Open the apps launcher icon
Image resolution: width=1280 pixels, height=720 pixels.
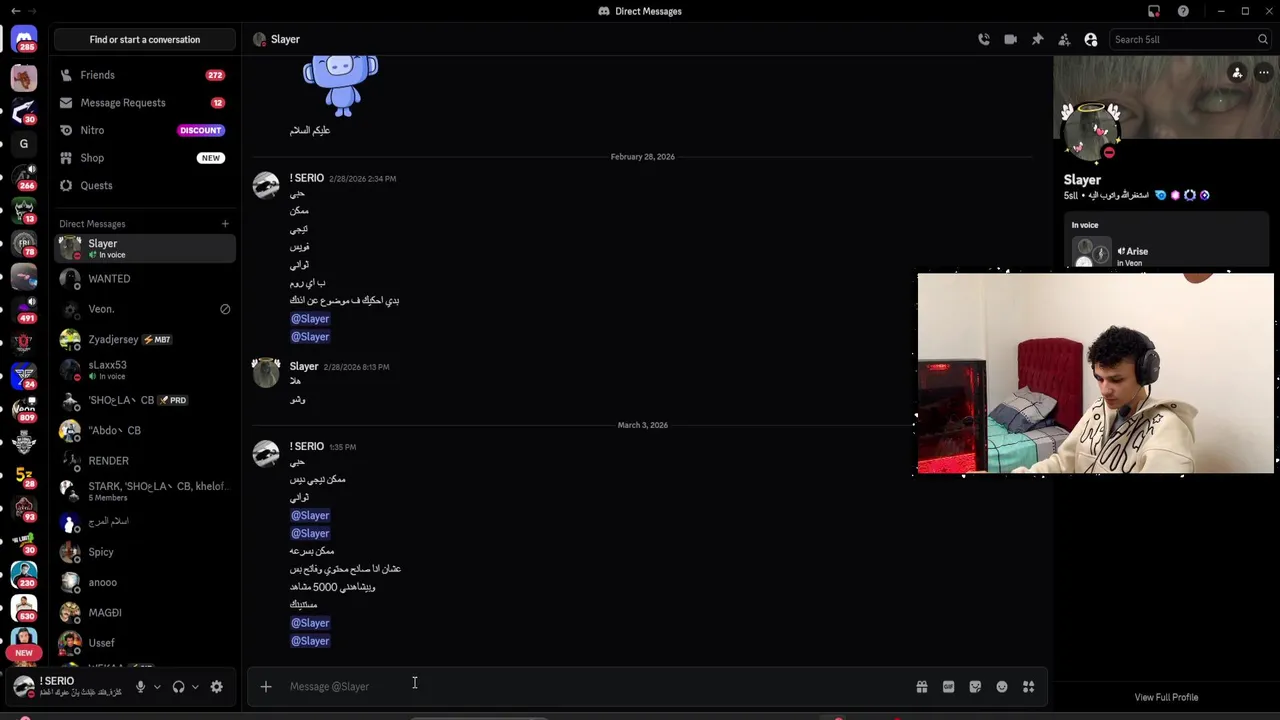pyautogui.click(x=1028, y=687)
